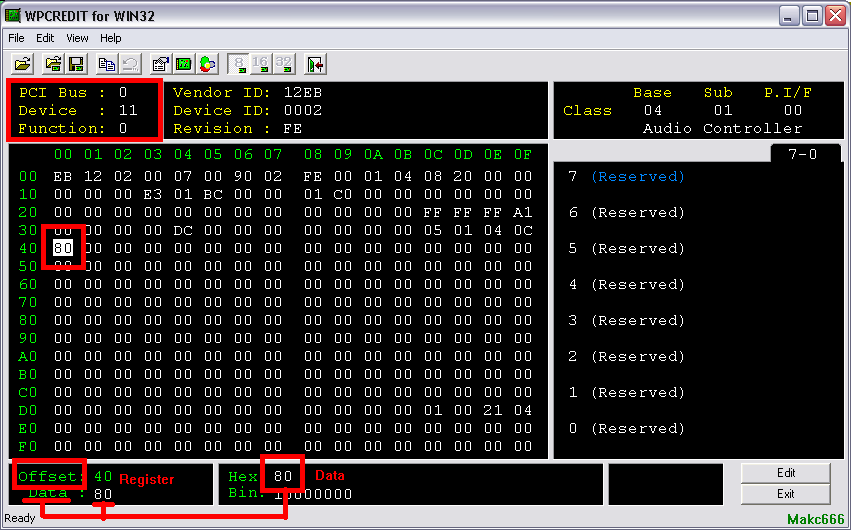Image resolution: width=851 pixels, height=530 pixels.
Task: Select the 7-0 bit range tab
Action: pos(804,154)
